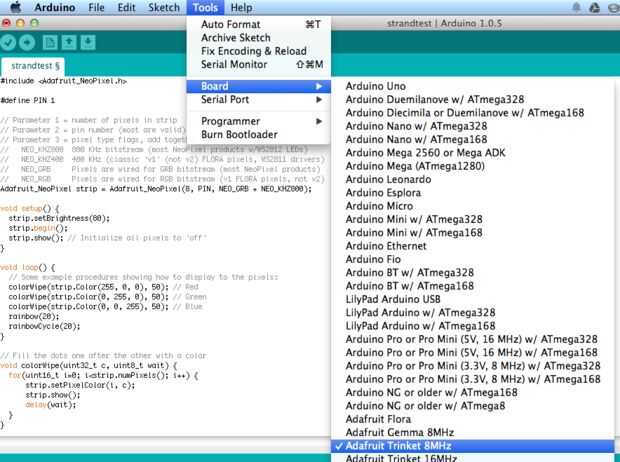Pick Arduino NG or older w/ ATmega8
This screenshot has width=620, height=462.
click(x=473, y=406)
